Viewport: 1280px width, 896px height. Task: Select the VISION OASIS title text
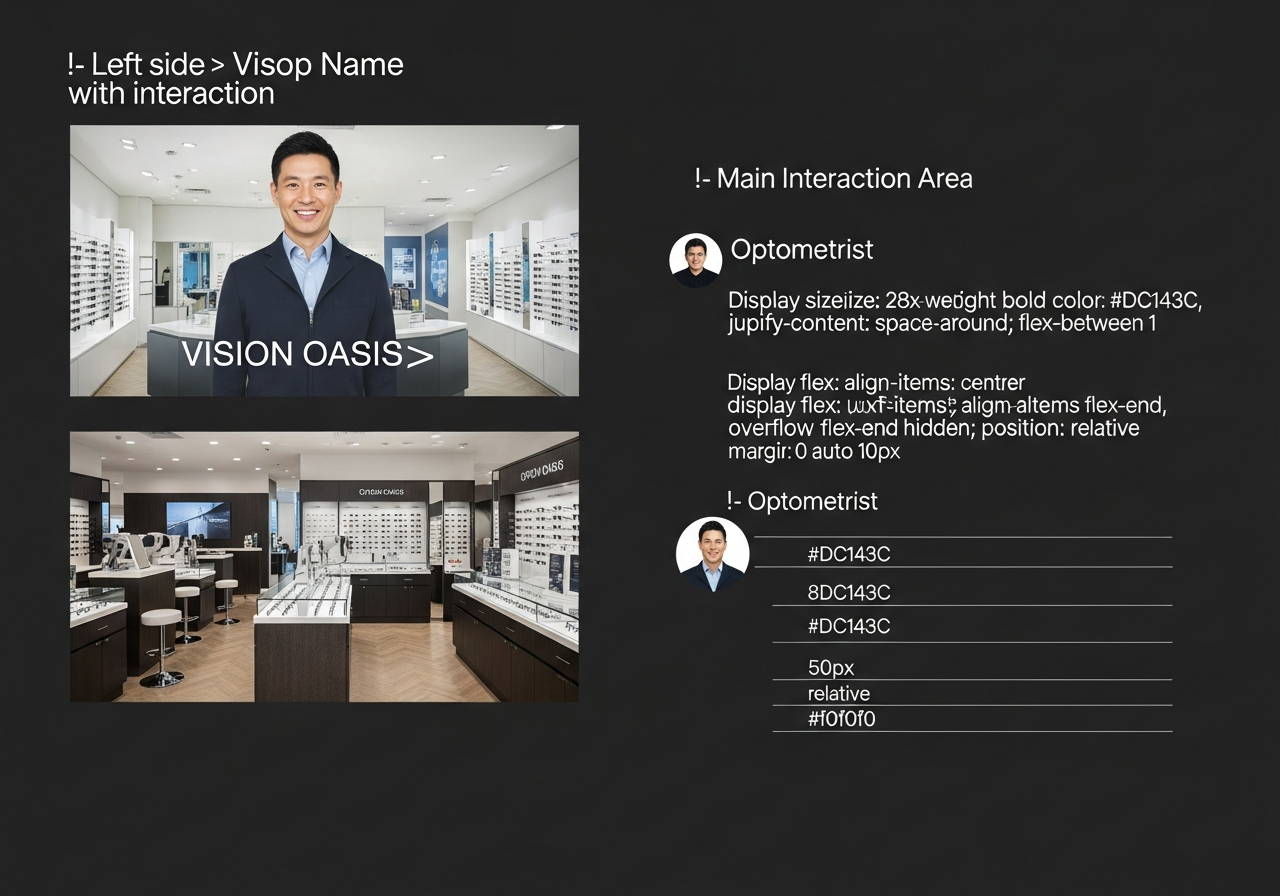[x=292, y=355]
